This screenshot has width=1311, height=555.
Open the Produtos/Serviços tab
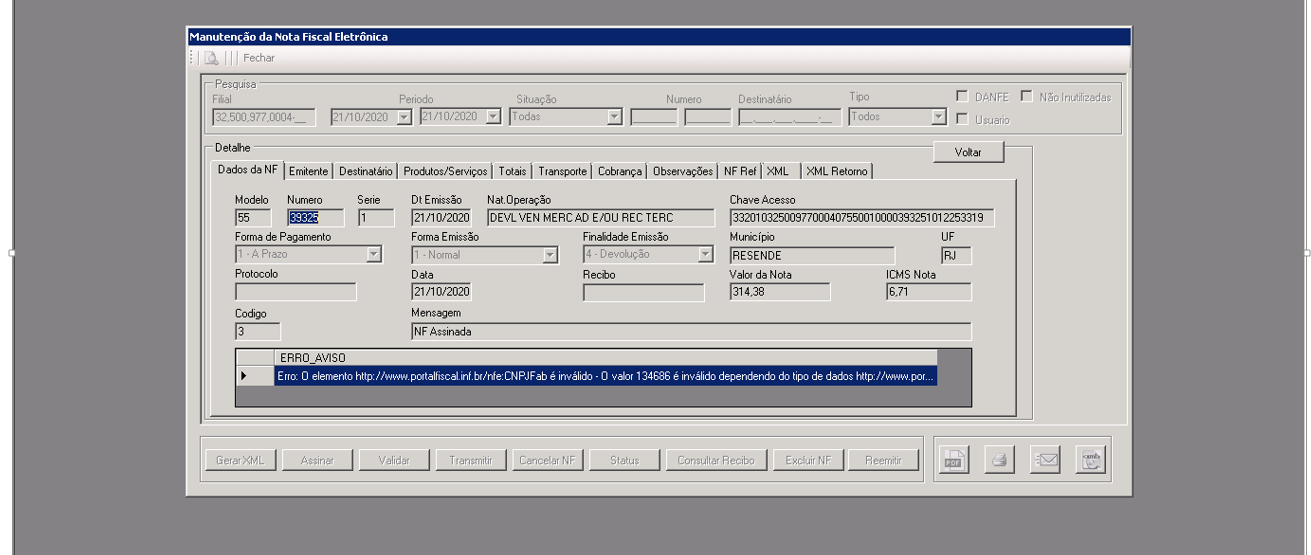pyautogui.click(x=445, y=171)
